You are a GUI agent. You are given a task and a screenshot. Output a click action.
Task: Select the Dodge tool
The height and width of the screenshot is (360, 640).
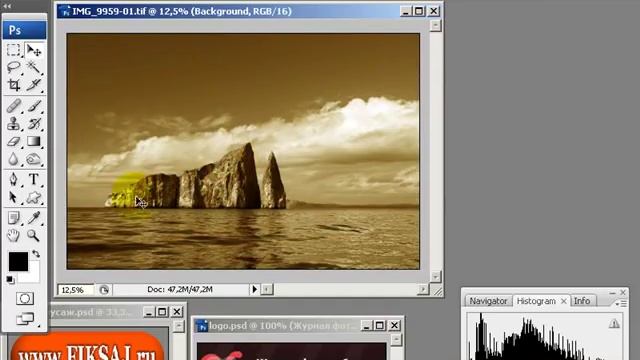(x=34, y=159)
